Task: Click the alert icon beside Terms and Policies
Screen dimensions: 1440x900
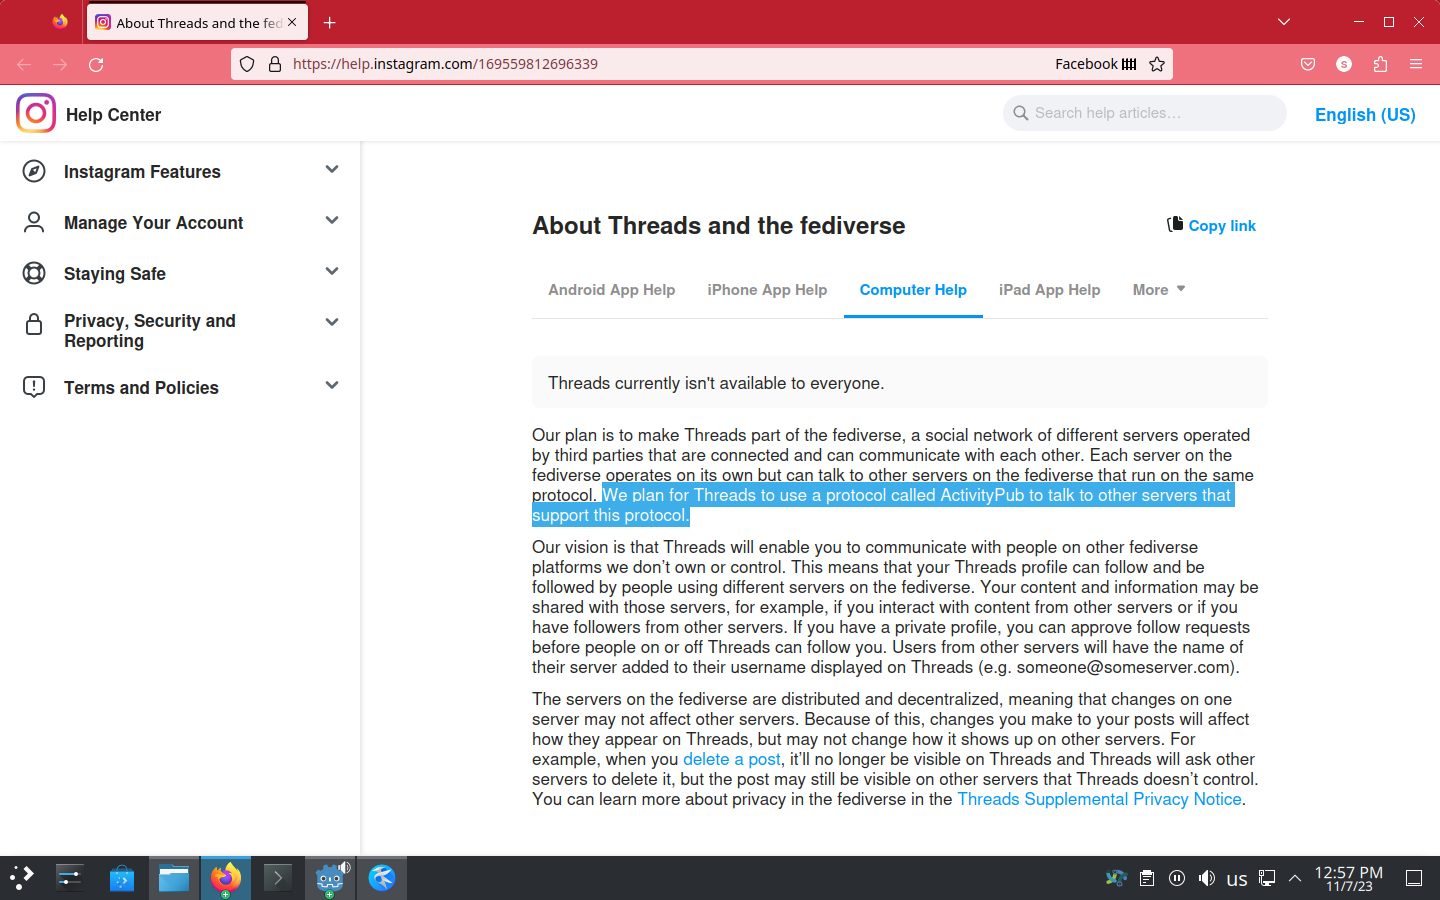Action: (34, 387)
